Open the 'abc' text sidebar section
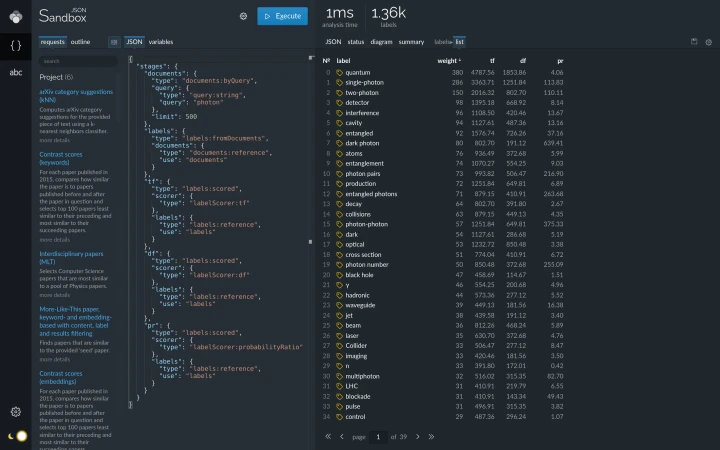Viewport: 720px width, 450px height. [16, 72]
